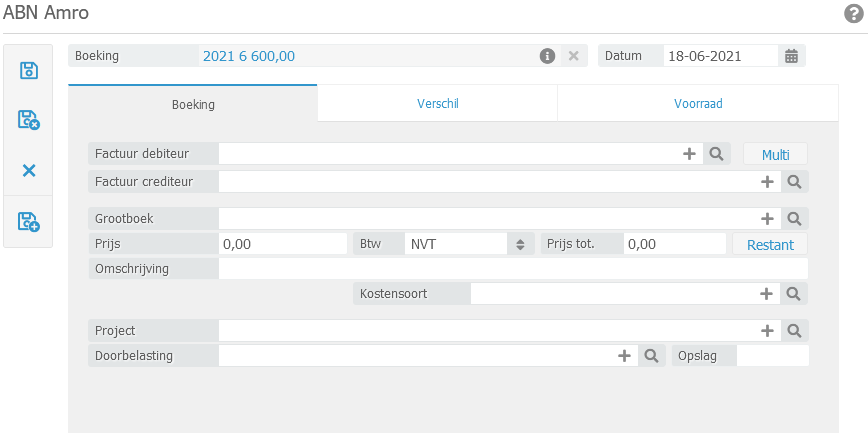Open the help question mark icon

[x=853, y=14]
